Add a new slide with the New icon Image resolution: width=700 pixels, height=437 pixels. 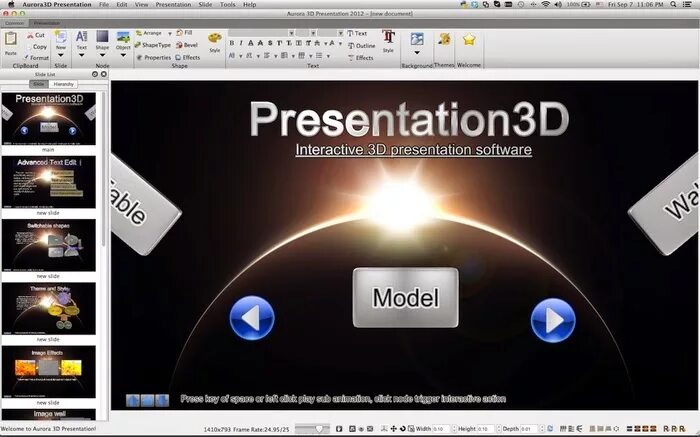point(61,40)
